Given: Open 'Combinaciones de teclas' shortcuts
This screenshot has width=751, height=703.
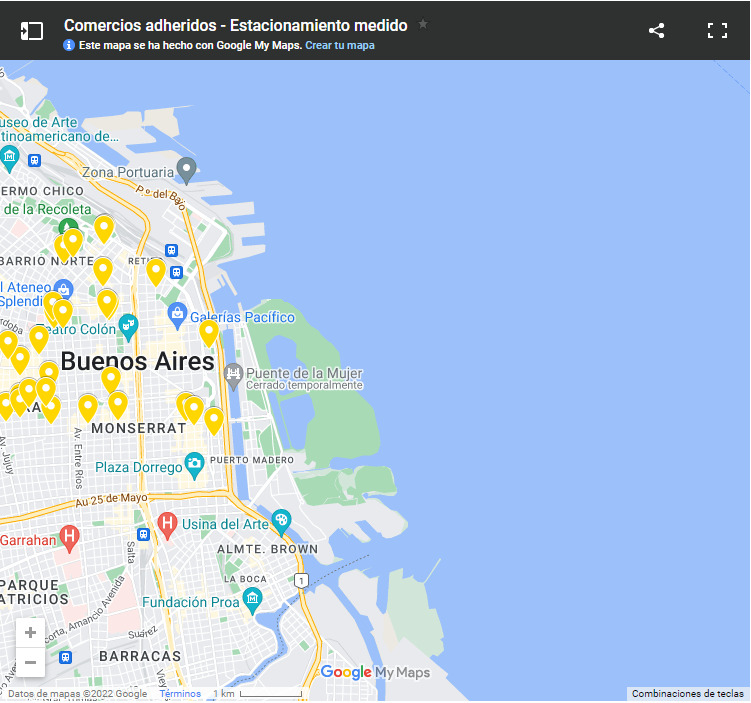Looking at the screenshot, I should click(687, 693).
